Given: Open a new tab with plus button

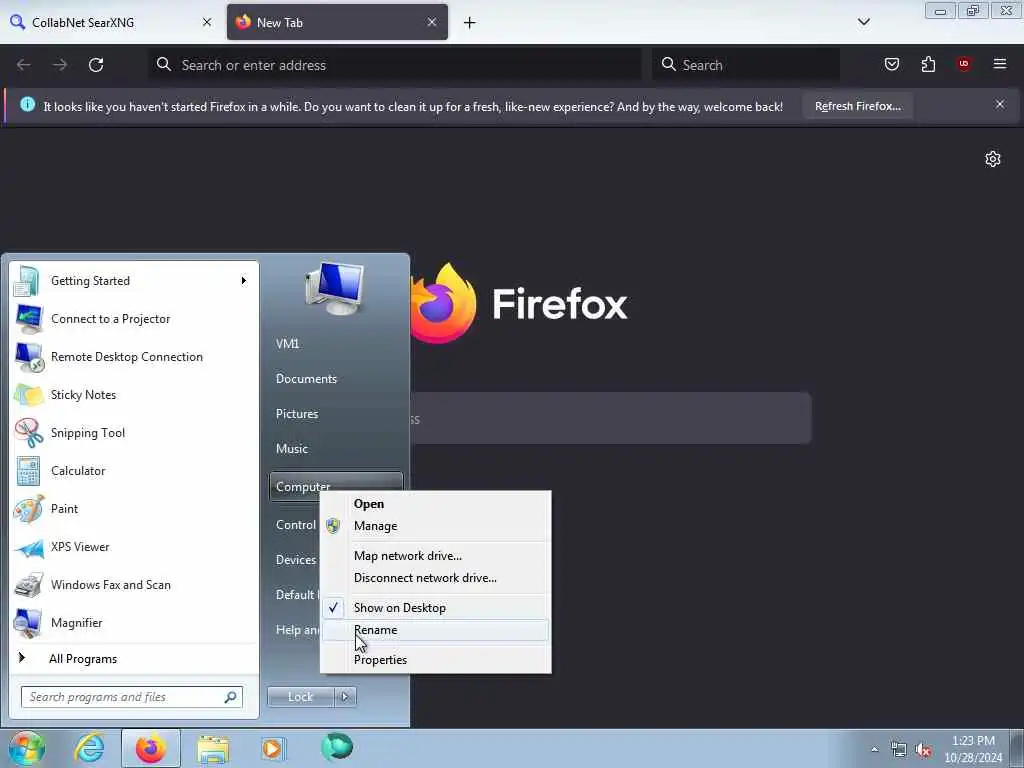Looking at the screenshot, I should tap(470, 23).
